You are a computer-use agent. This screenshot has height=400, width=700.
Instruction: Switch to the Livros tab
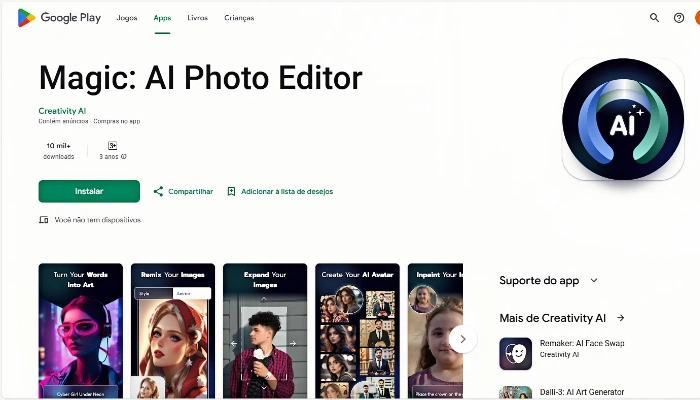(x=198, y=18)
